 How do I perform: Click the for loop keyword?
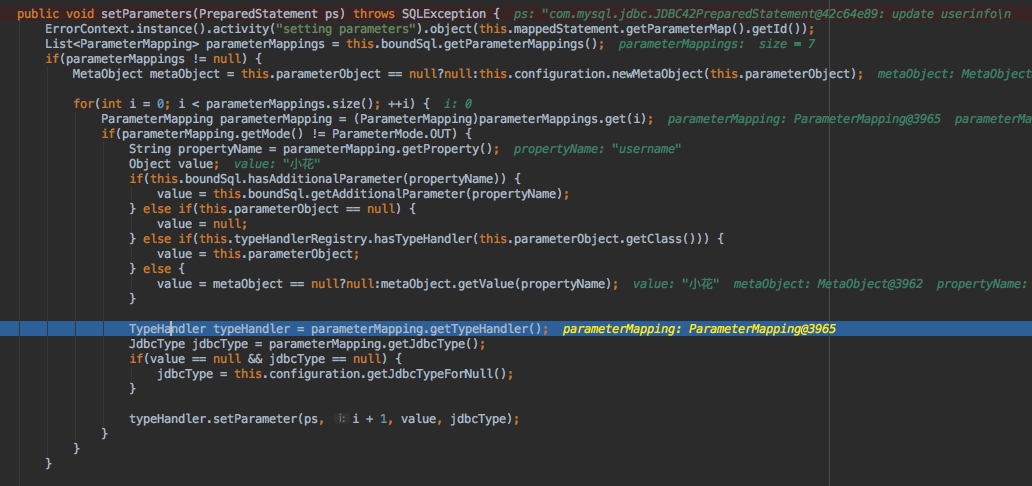point(84,104)
